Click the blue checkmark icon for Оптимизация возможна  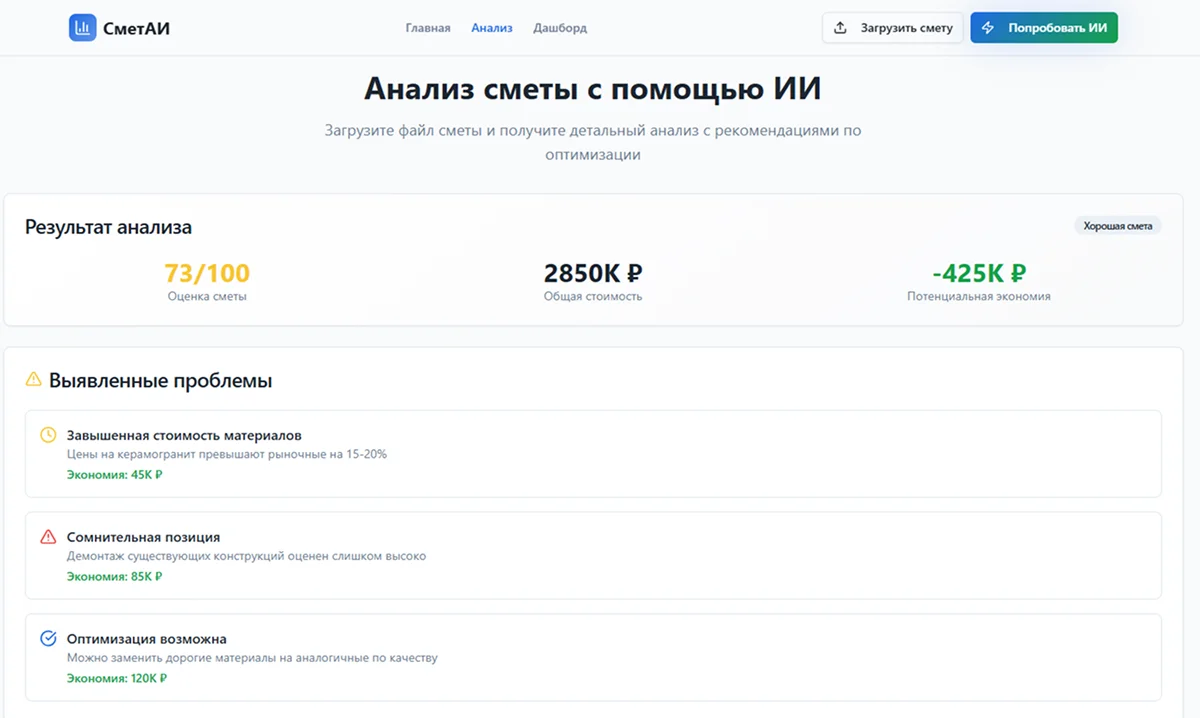point(48,639)
